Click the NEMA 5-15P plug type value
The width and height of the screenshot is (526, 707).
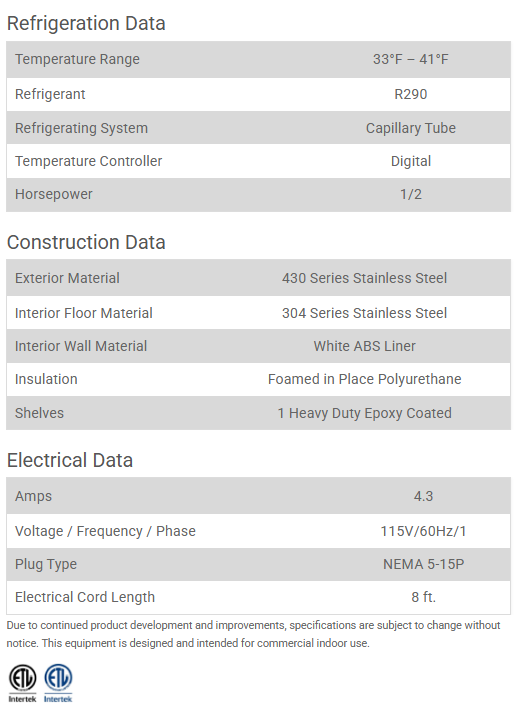tap(423, 564)
